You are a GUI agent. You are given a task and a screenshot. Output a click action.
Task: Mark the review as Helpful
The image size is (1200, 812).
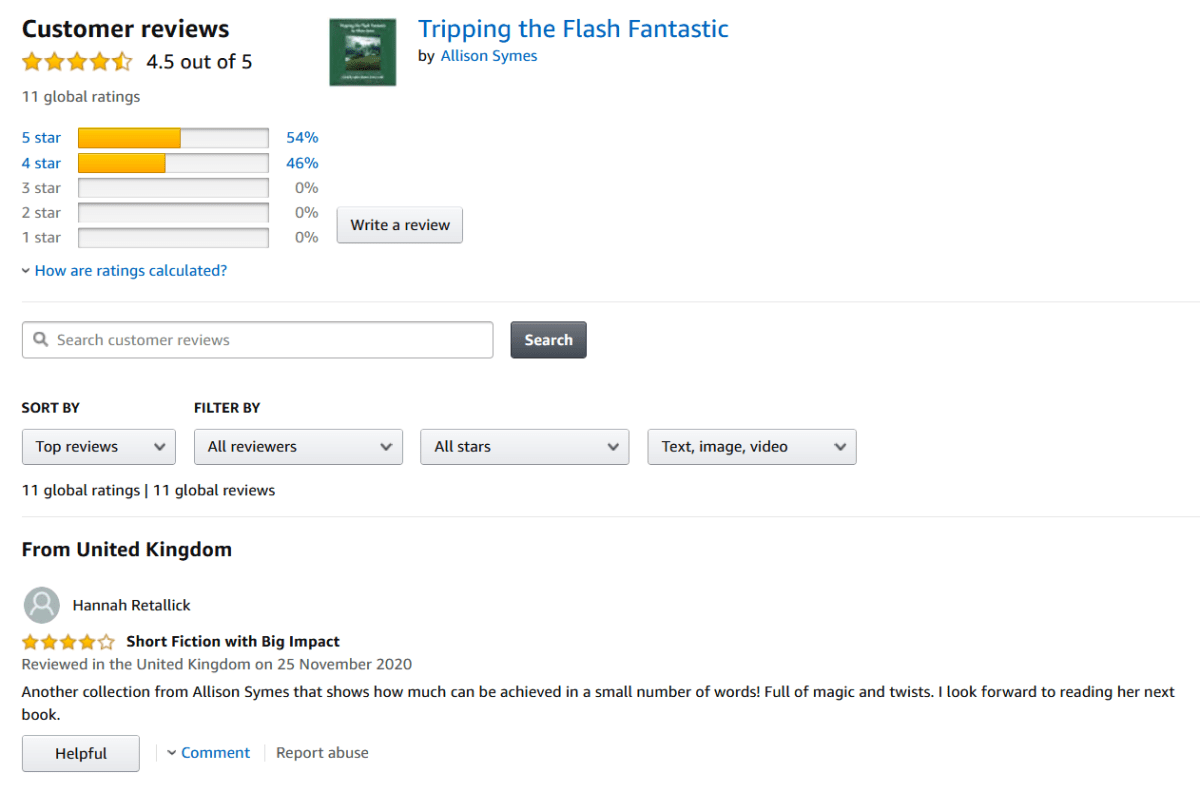point(81,754)
